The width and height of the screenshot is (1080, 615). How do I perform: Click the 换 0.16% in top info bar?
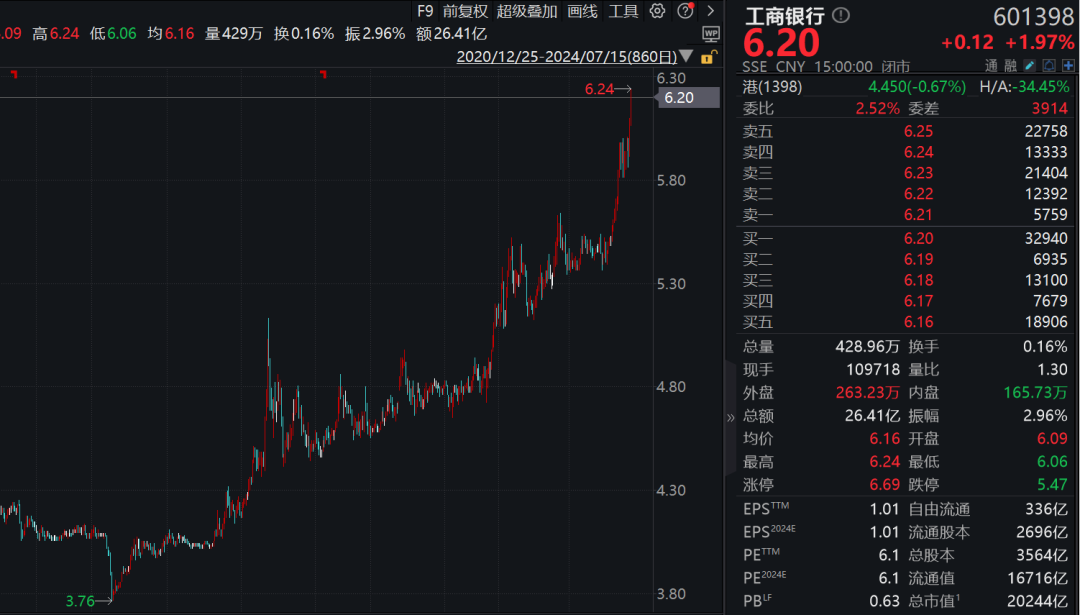click(x=304, y=34)
